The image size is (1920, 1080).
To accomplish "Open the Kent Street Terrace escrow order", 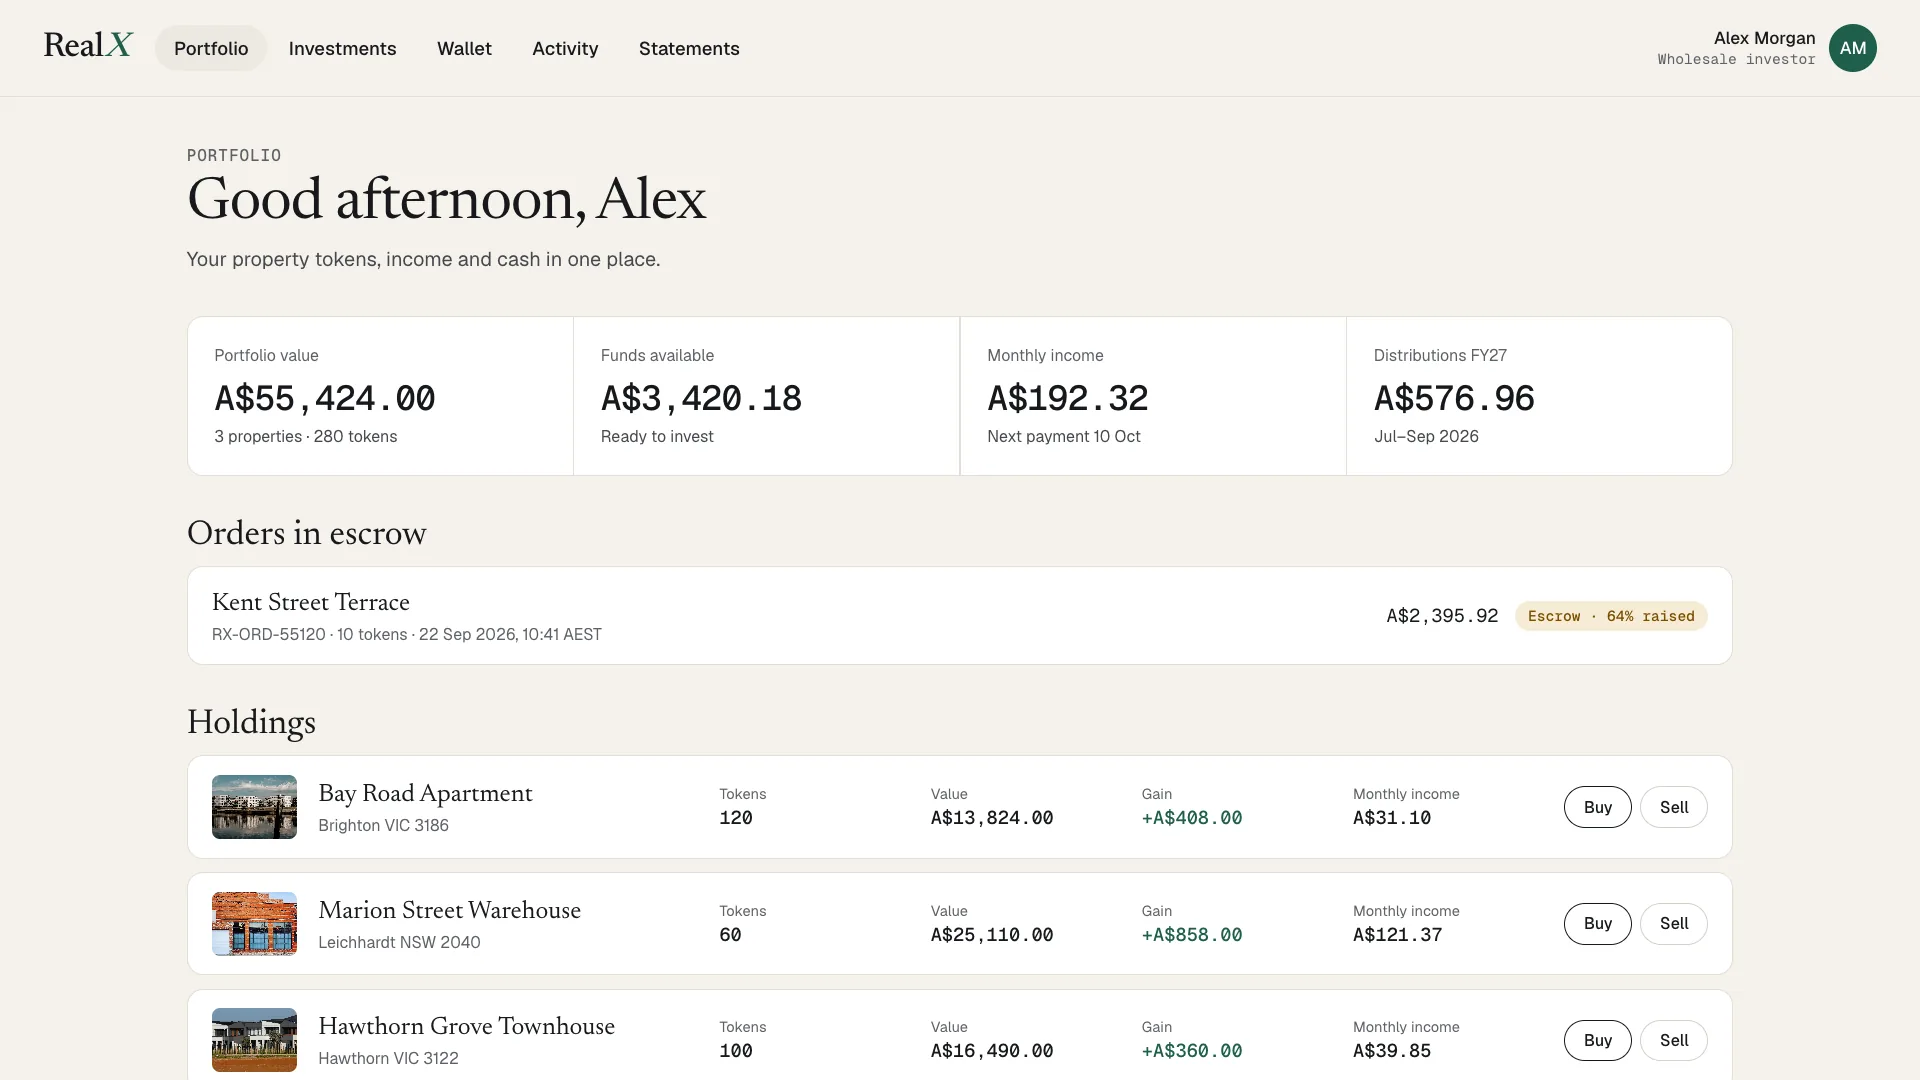I will click(x=959, y=616).
